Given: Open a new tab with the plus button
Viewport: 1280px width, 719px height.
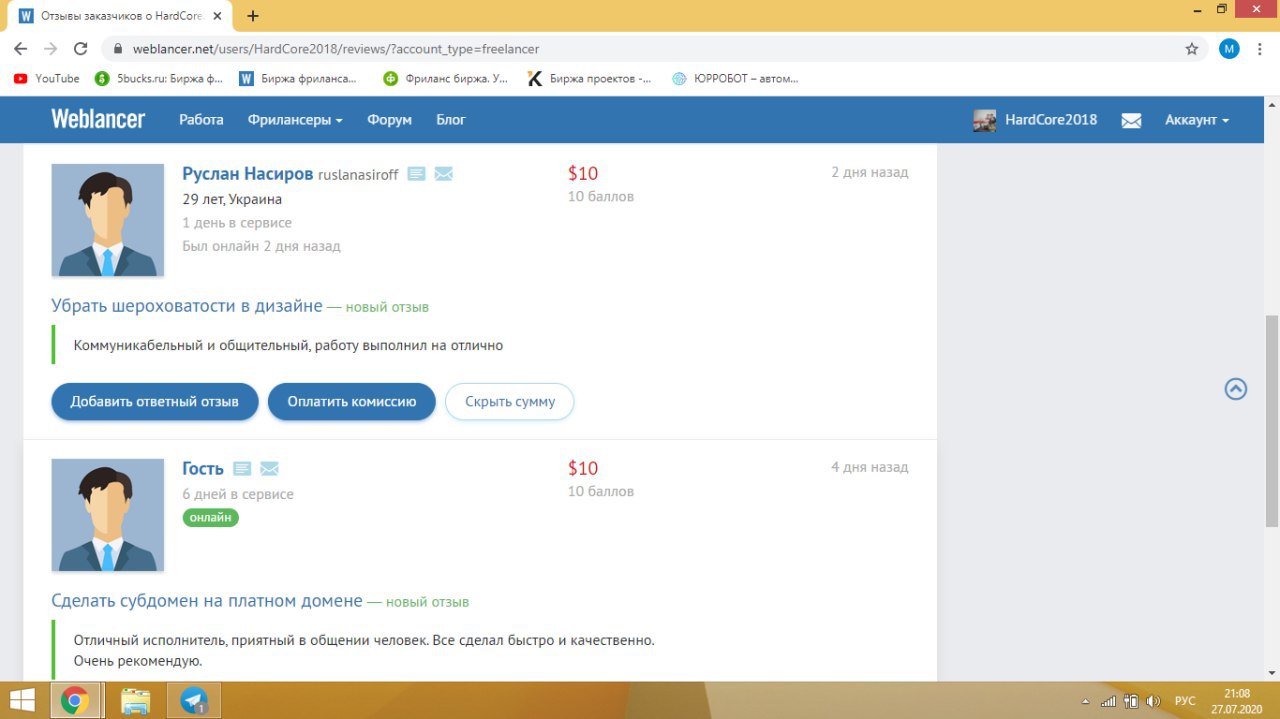Looking at the screenshot, I should (253, 16).
